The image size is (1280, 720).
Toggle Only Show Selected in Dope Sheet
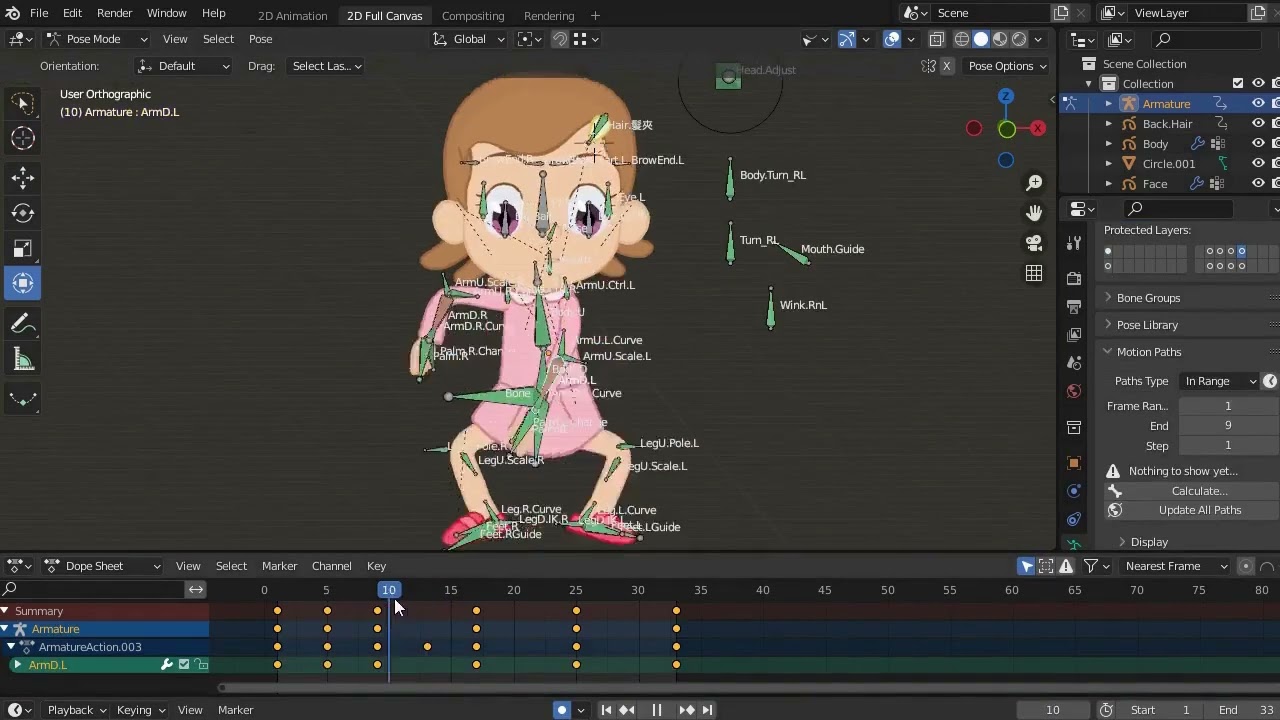[1027, 566]
